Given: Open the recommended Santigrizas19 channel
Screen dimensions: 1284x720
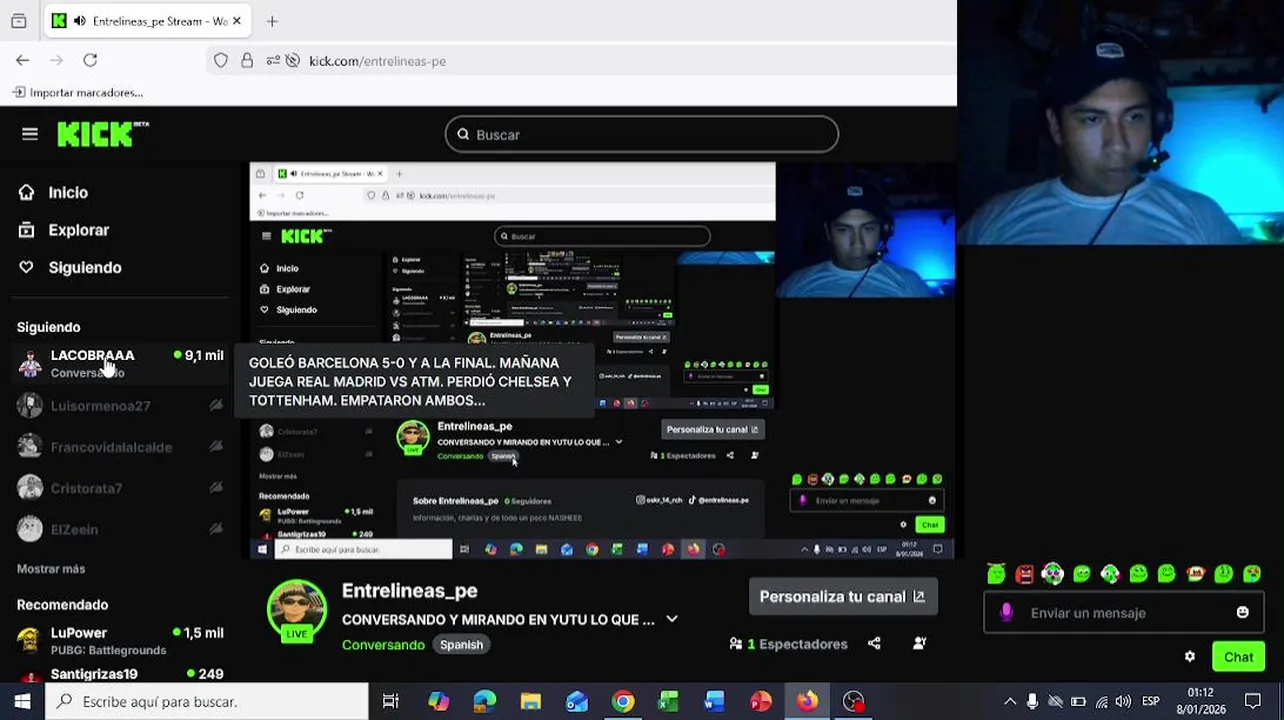Looking at the screenshot, I should [120, 674].
